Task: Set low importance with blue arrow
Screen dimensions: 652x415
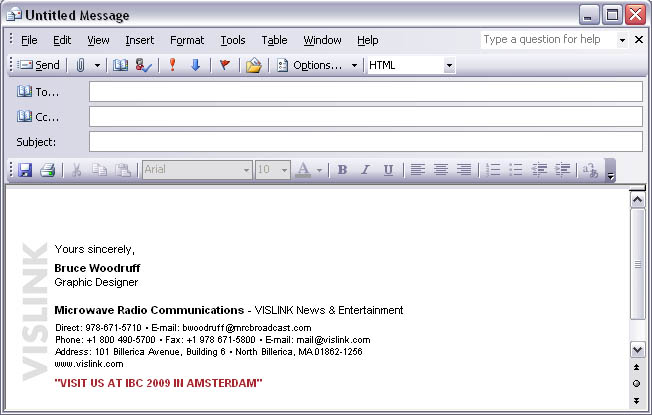Action: click(195, 65)
